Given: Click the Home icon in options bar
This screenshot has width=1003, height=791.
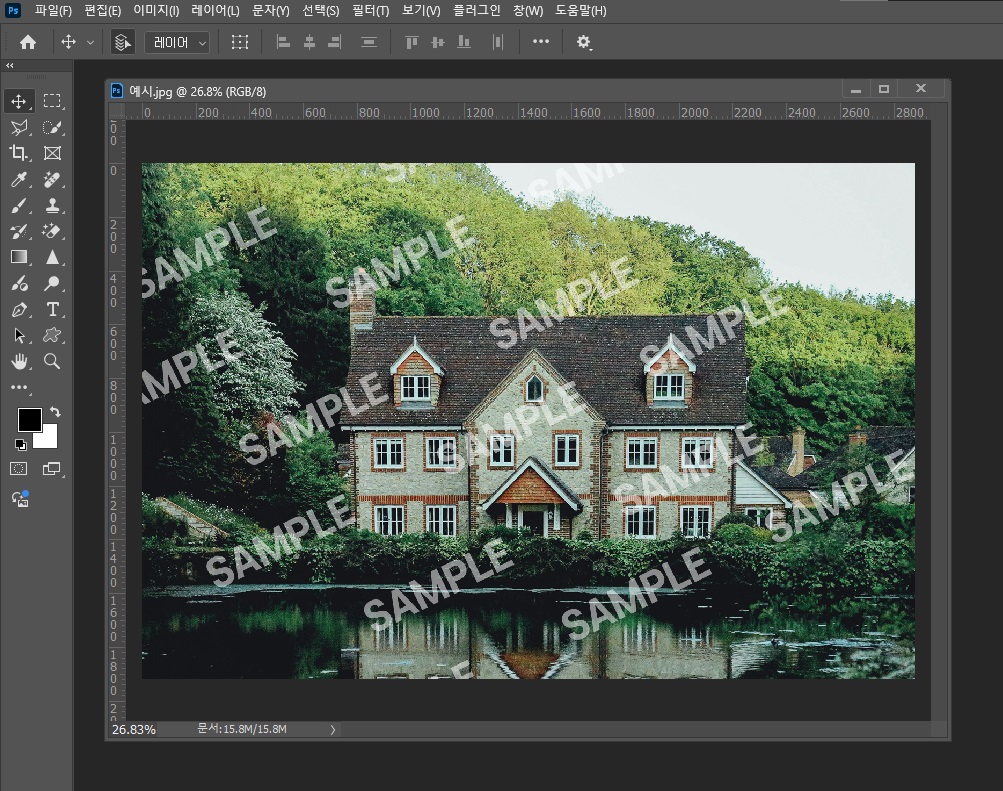Looking at the screenshot, I should (x=28, y=42).
